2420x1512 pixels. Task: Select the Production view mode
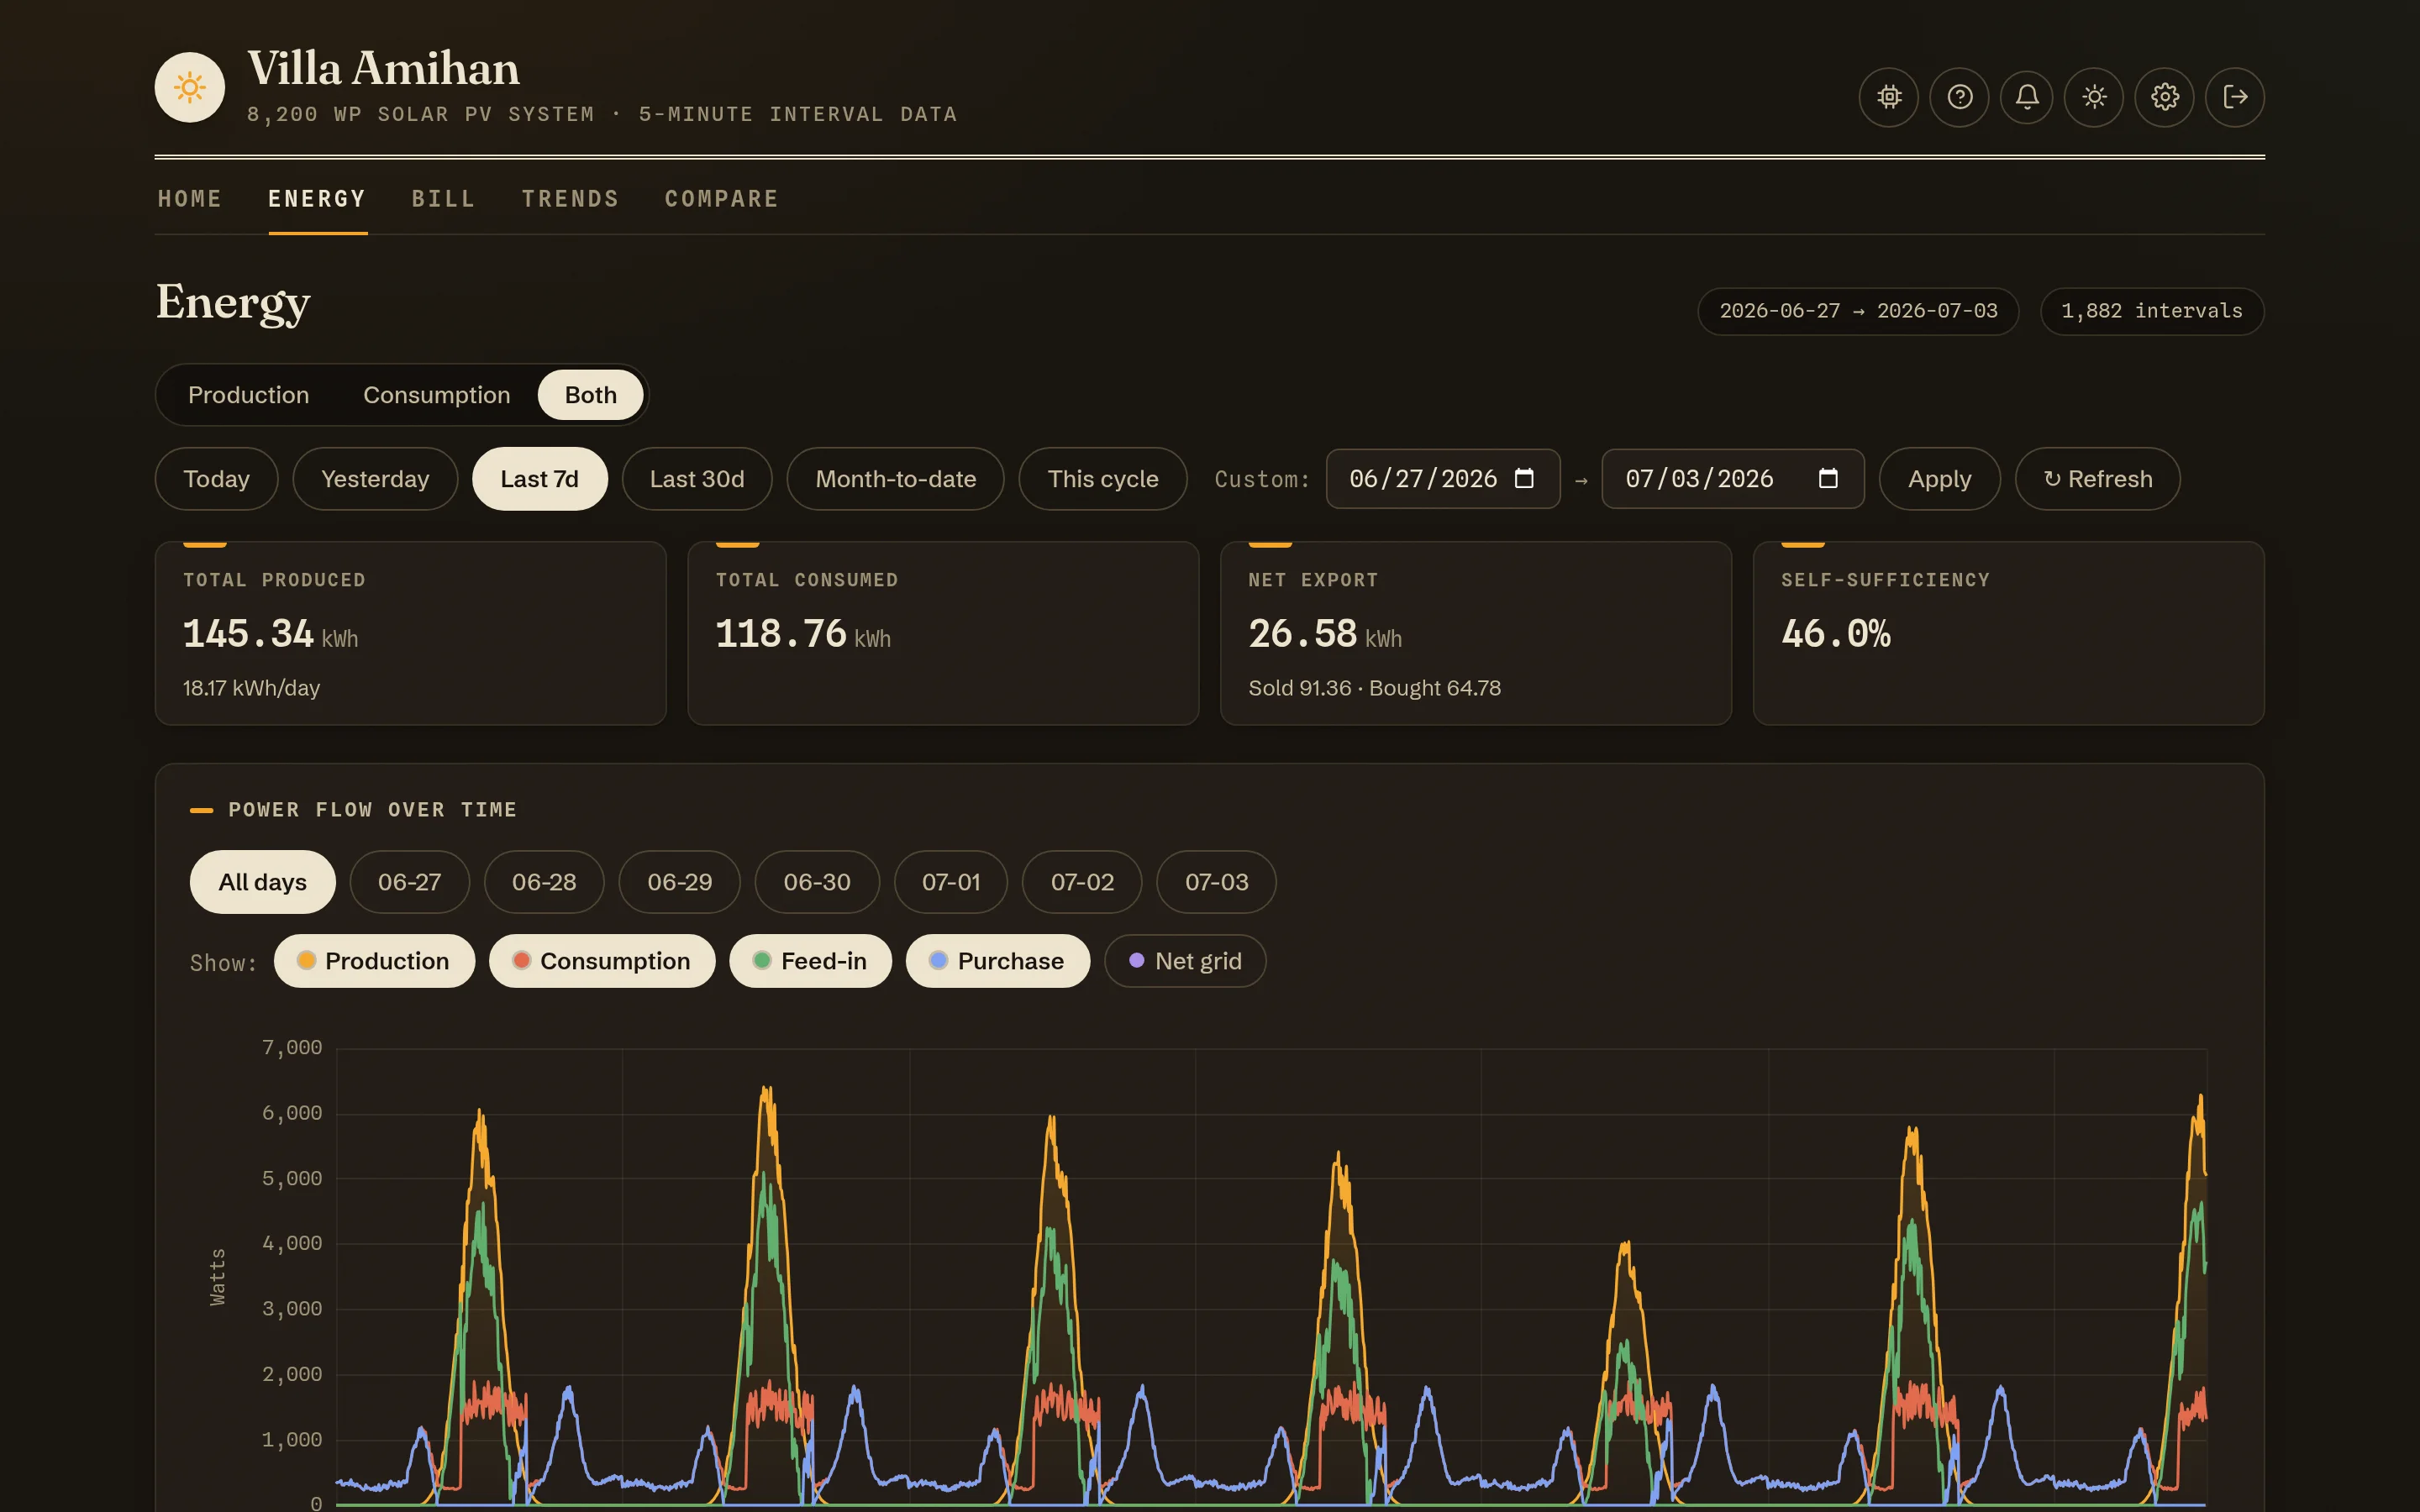[248, 395]
